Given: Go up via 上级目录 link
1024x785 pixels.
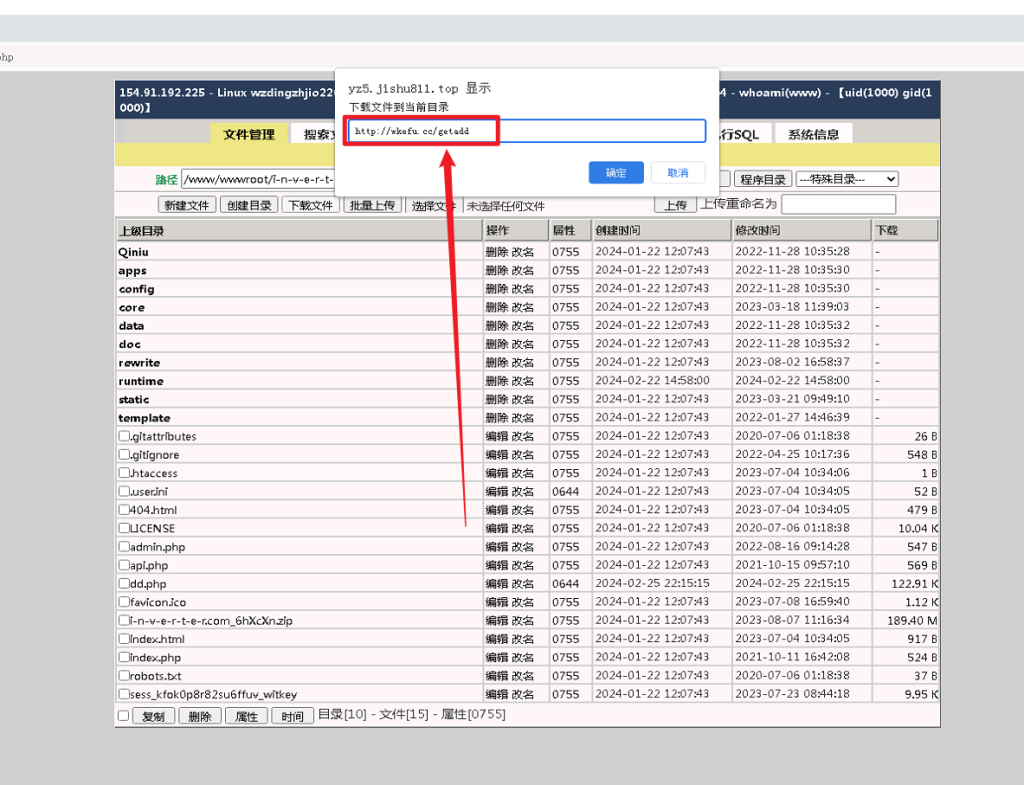Looking at the screenshot, I should (x=142, y=231).
